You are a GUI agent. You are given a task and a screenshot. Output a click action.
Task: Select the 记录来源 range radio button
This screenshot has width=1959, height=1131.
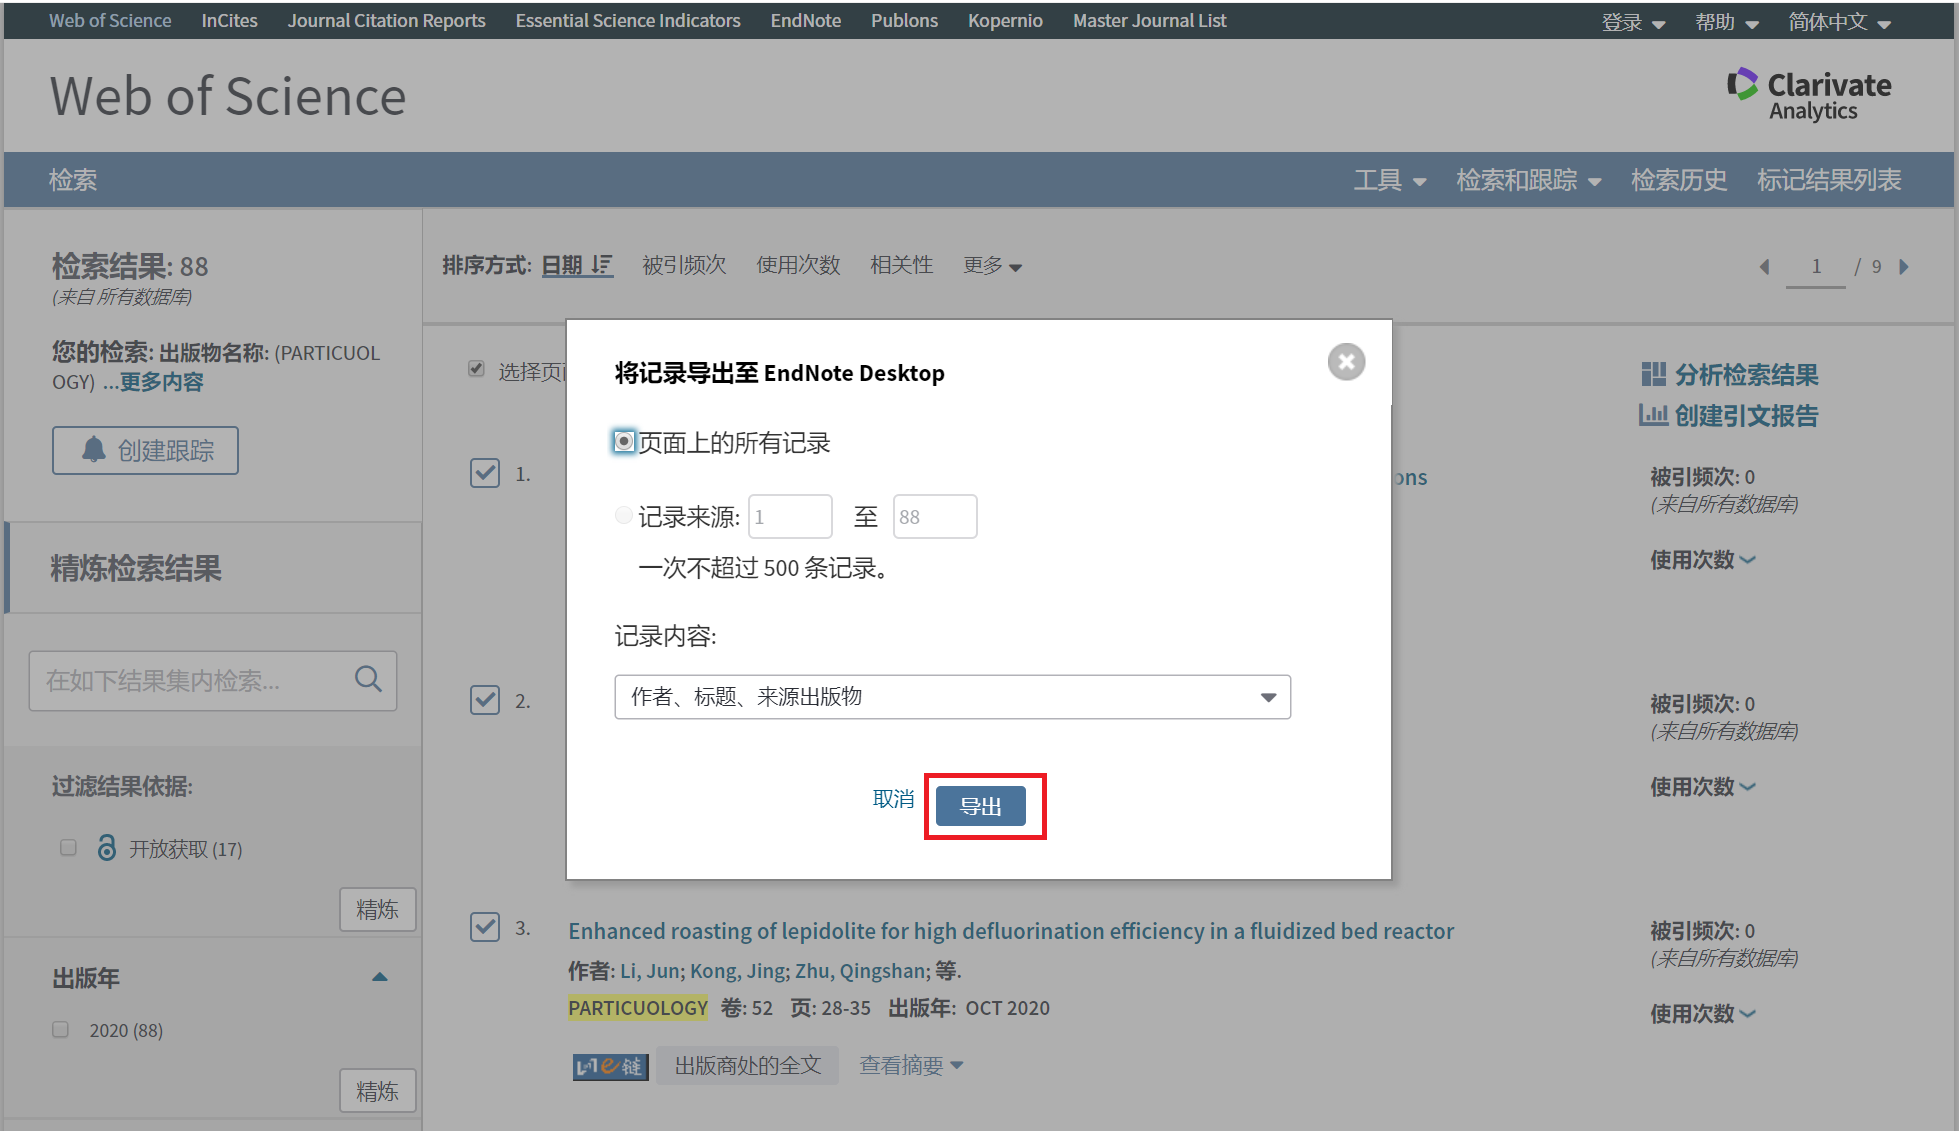[x=624, y=516]
